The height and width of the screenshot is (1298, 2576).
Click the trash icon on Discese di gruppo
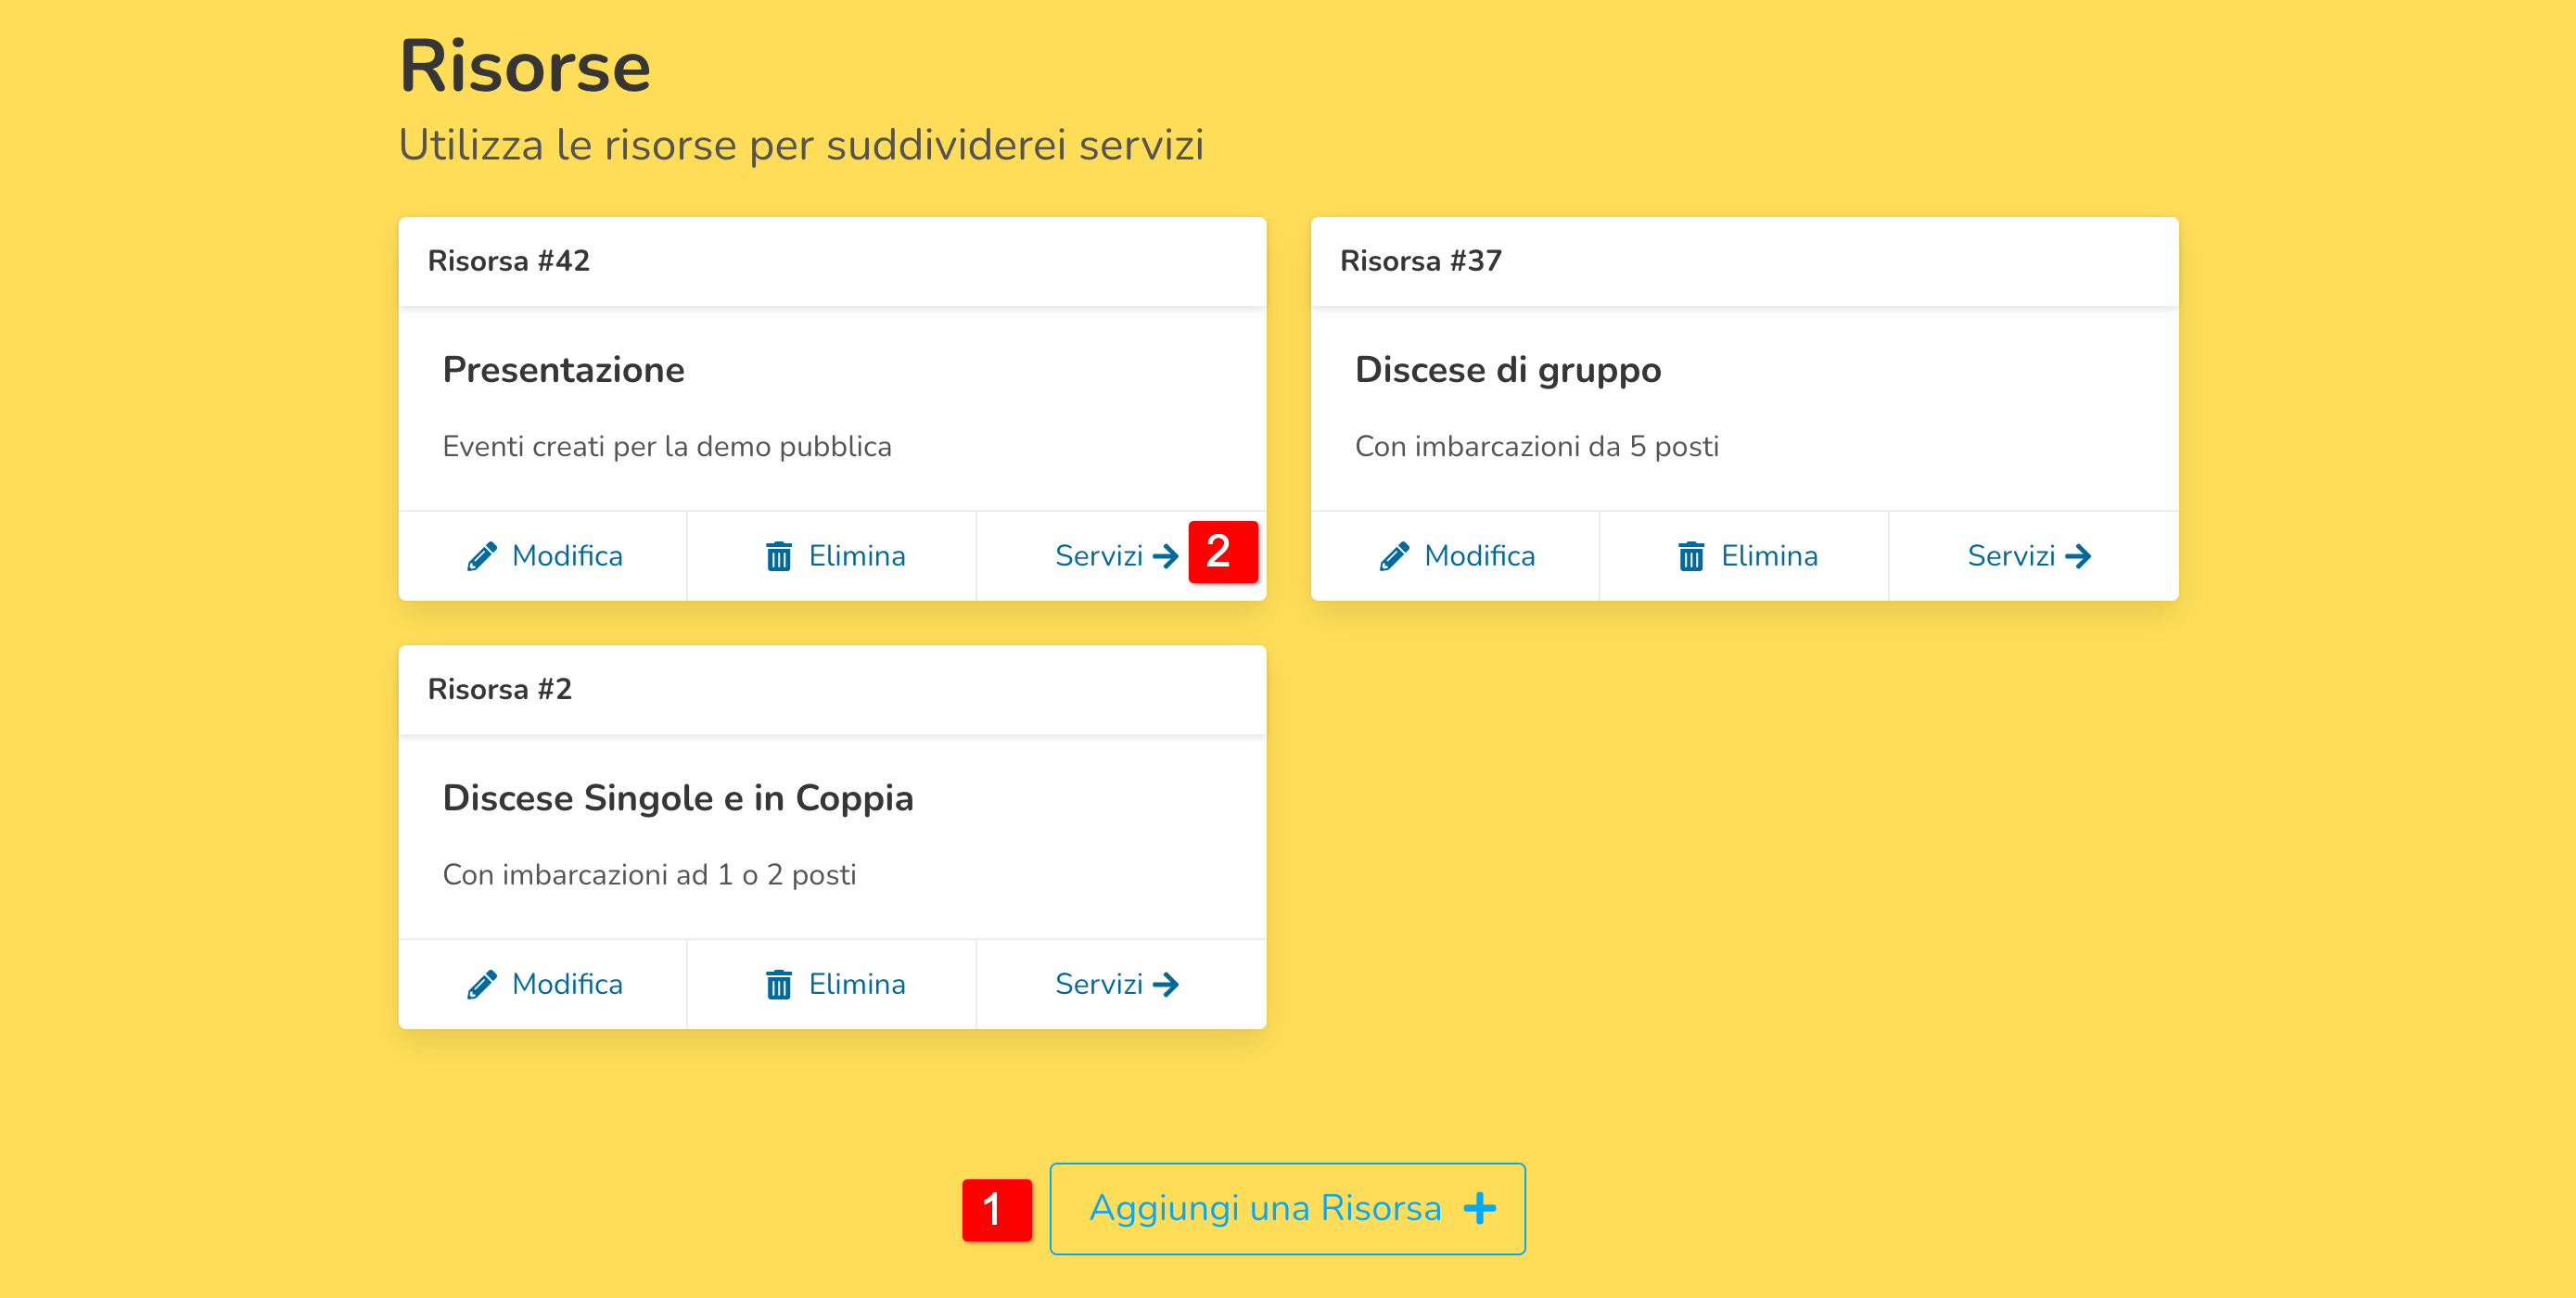click(1690, 556)
